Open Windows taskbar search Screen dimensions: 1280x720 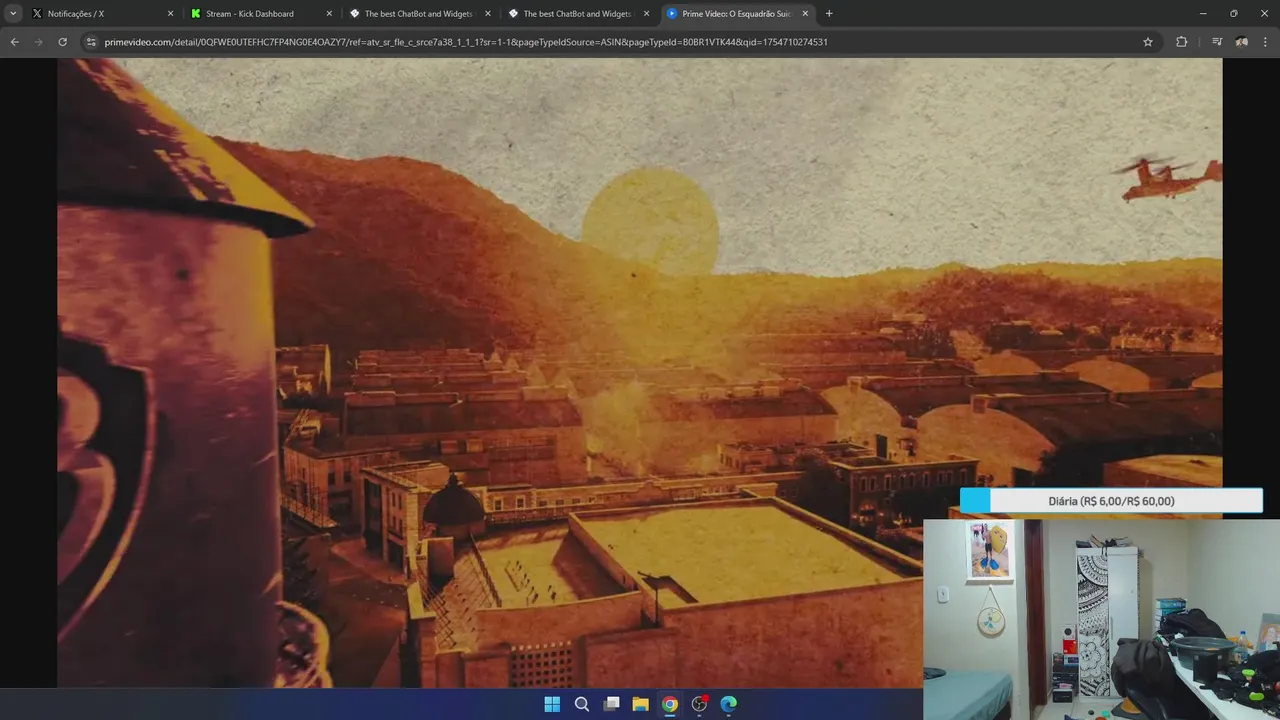click(582, 704)
